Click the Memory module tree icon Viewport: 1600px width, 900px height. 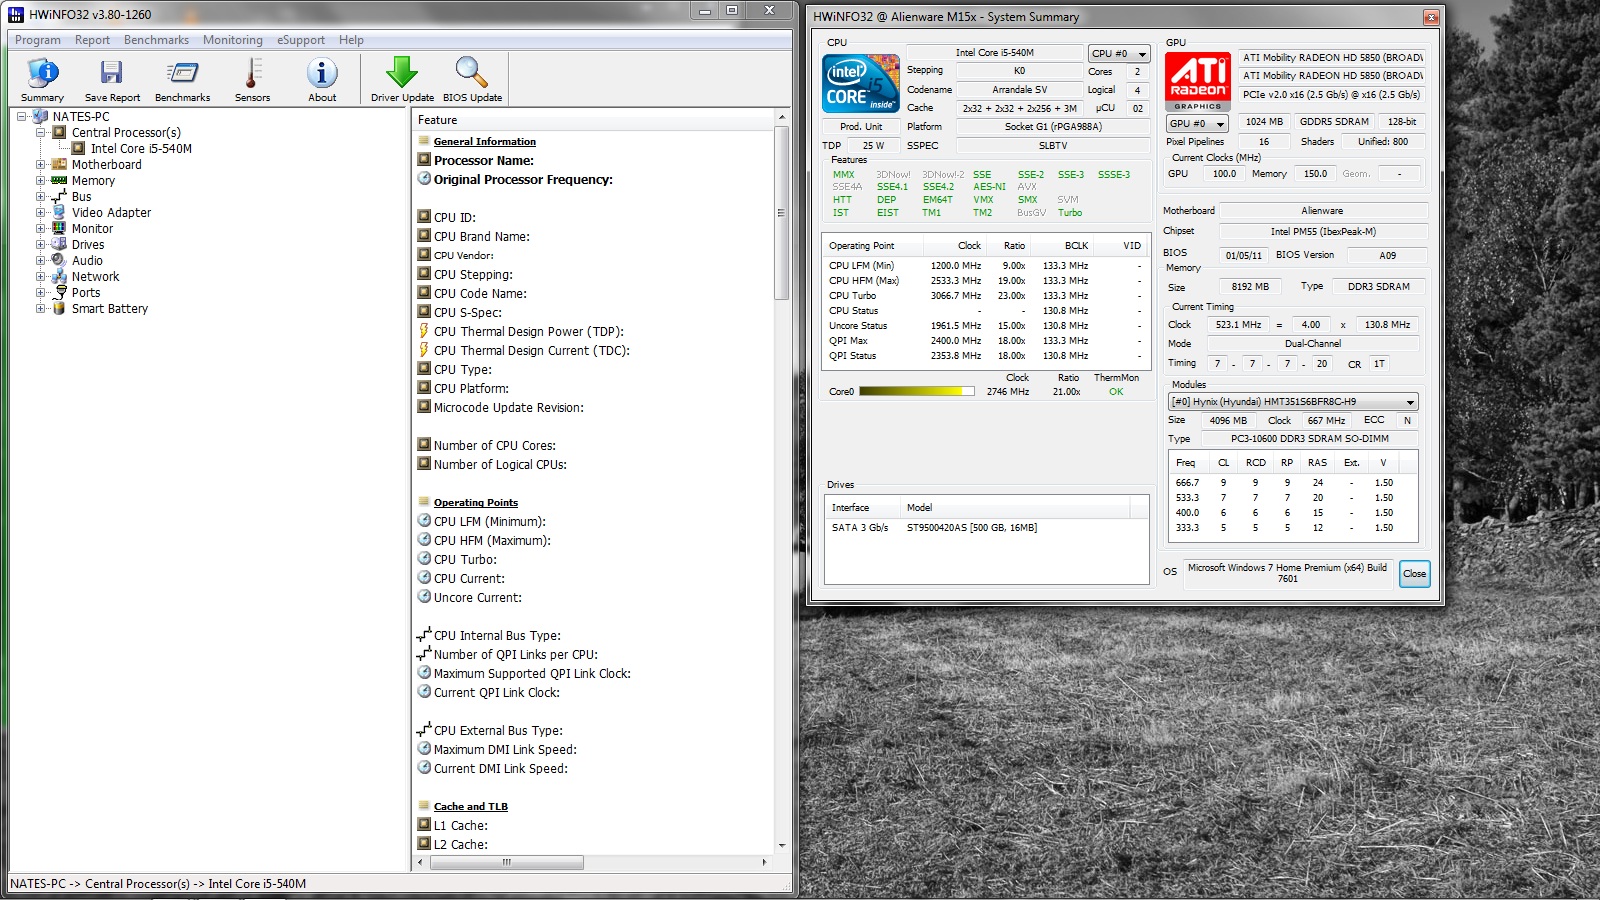[x=59, y=180]
